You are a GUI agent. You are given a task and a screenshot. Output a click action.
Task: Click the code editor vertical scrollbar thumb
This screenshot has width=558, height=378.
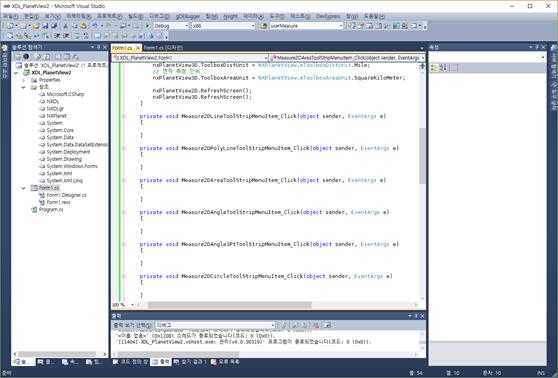422,156
